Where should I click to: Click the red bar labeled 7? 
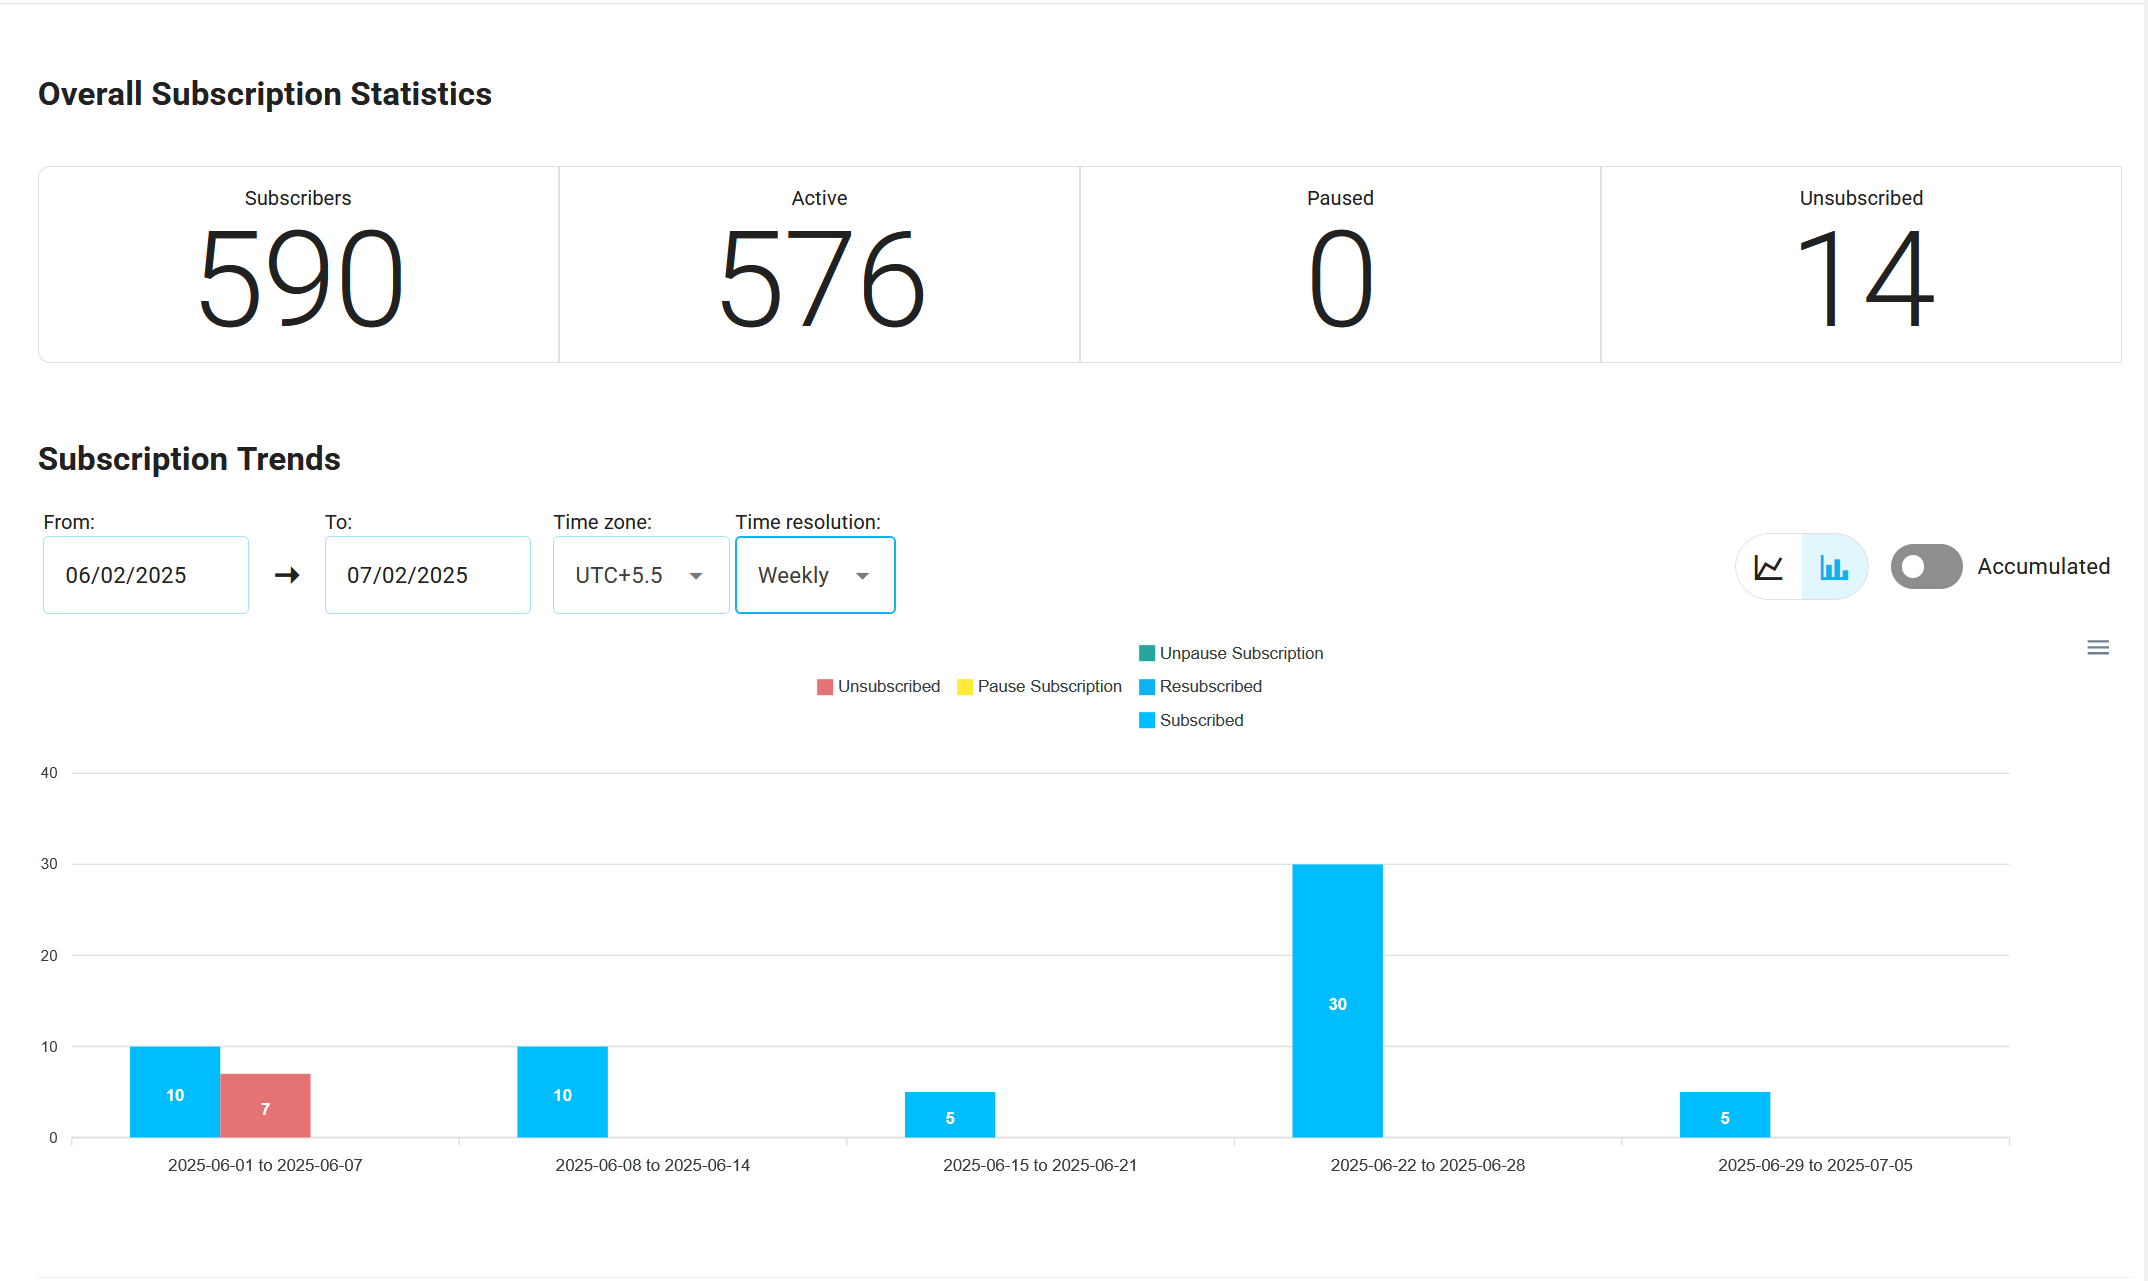tap(264, 1105)
